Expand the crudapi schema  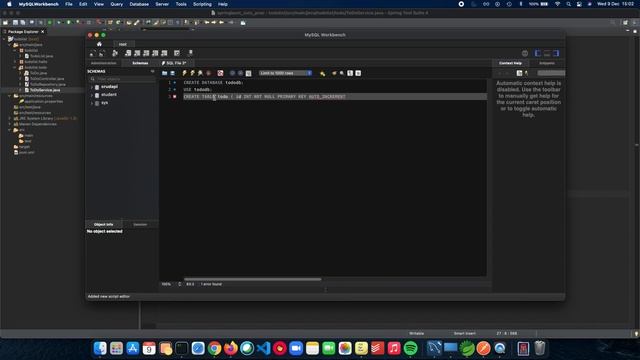pyautogui.click(x=92, y=87)
